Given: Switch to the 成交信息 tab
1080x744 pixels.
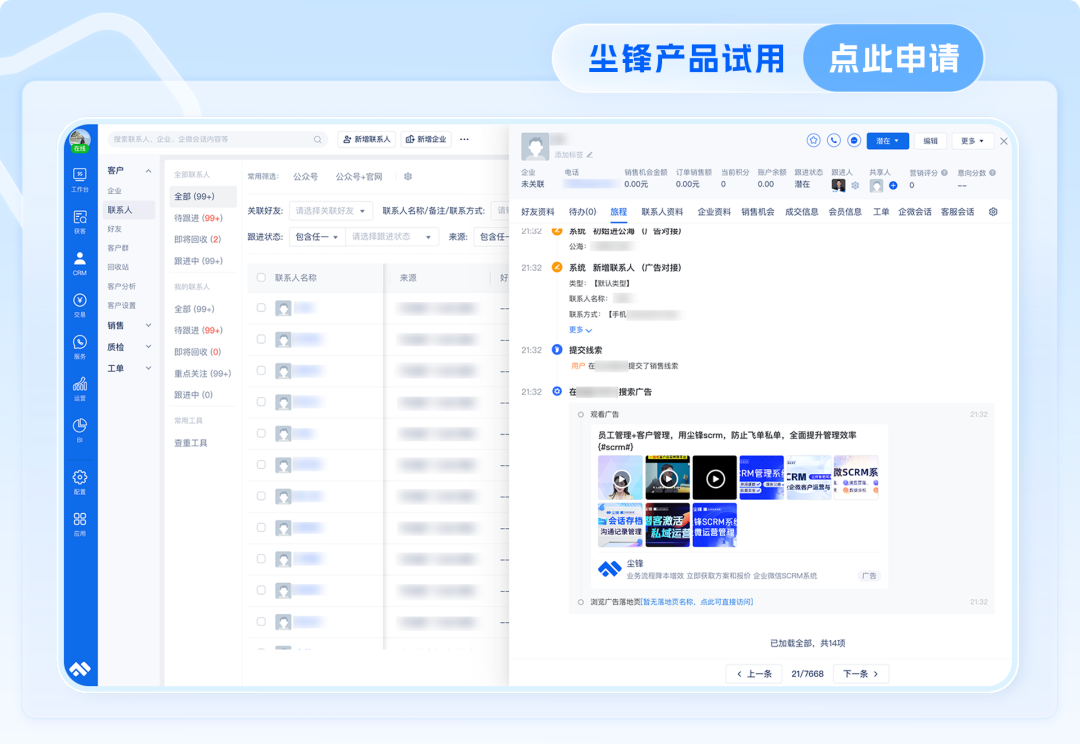Looking at the screenshot, I should [x=802, y=211].
